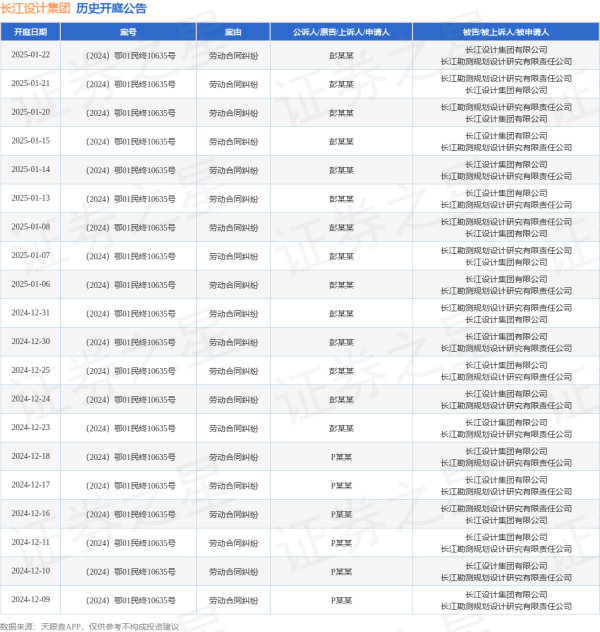Select the date 2024-12-30
This screenshot has width=600, height=632.
click(x=31, y=341)
